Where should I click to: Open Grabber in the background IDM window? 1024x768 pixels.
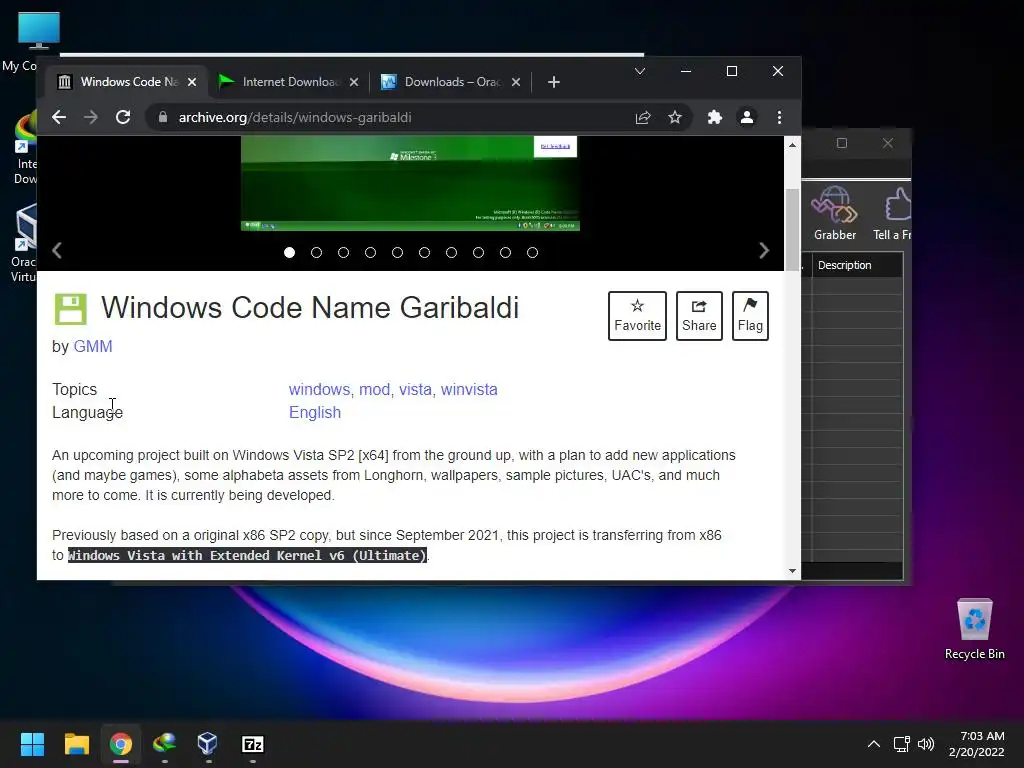point(835,214)
